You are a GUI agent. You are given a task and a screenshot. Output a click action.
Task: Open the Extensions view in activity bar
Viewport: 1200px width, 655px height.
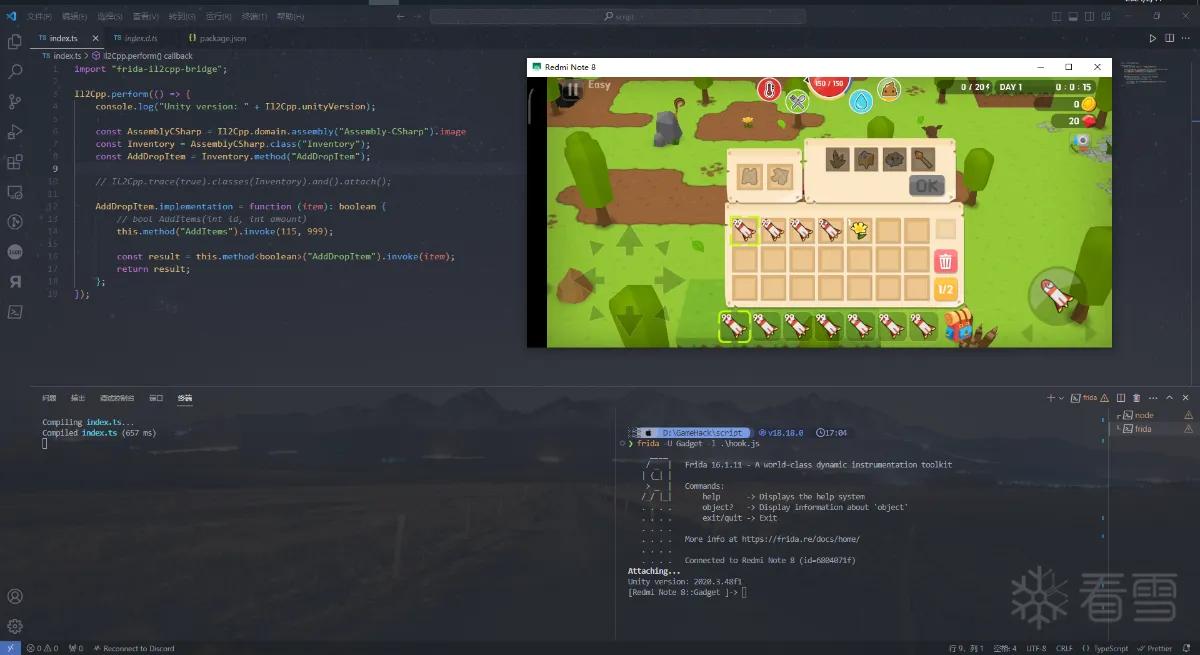15,162
